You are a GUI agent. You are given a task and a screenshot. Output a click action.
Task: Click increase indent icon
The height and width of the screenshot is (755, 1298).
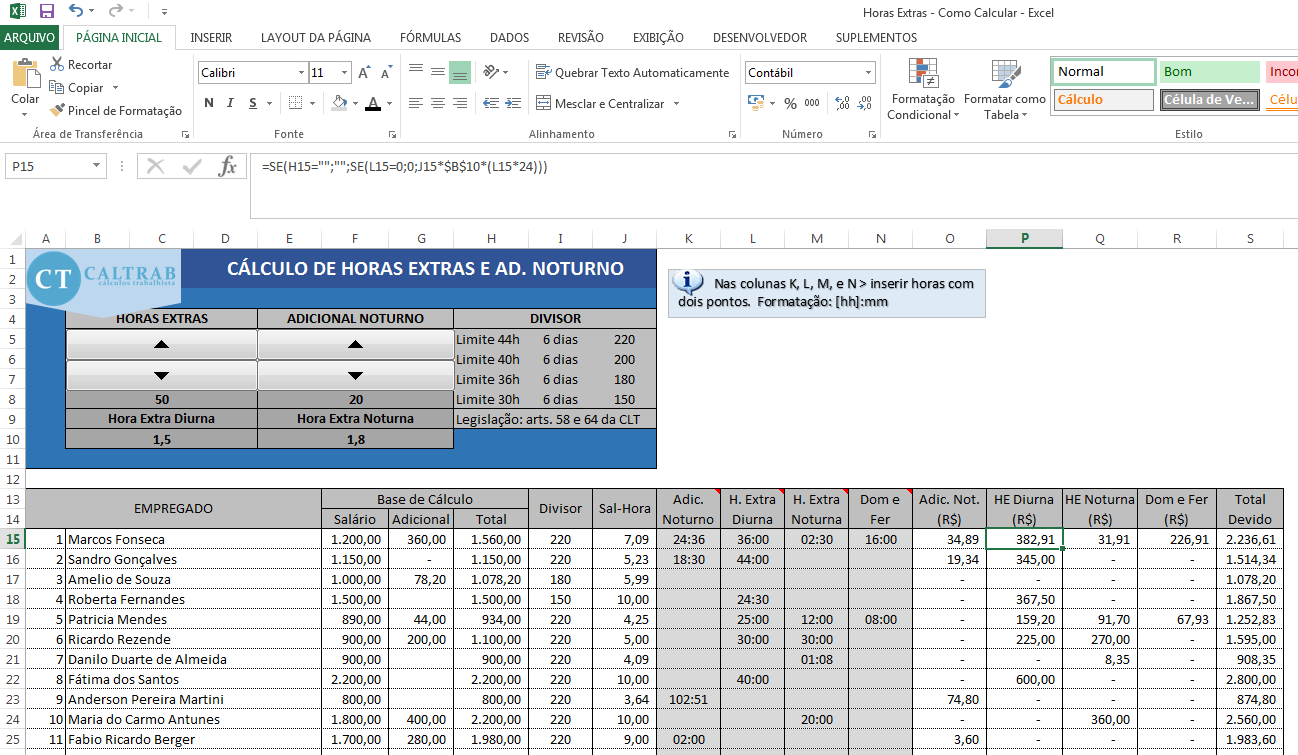click(x=514, y=103)
